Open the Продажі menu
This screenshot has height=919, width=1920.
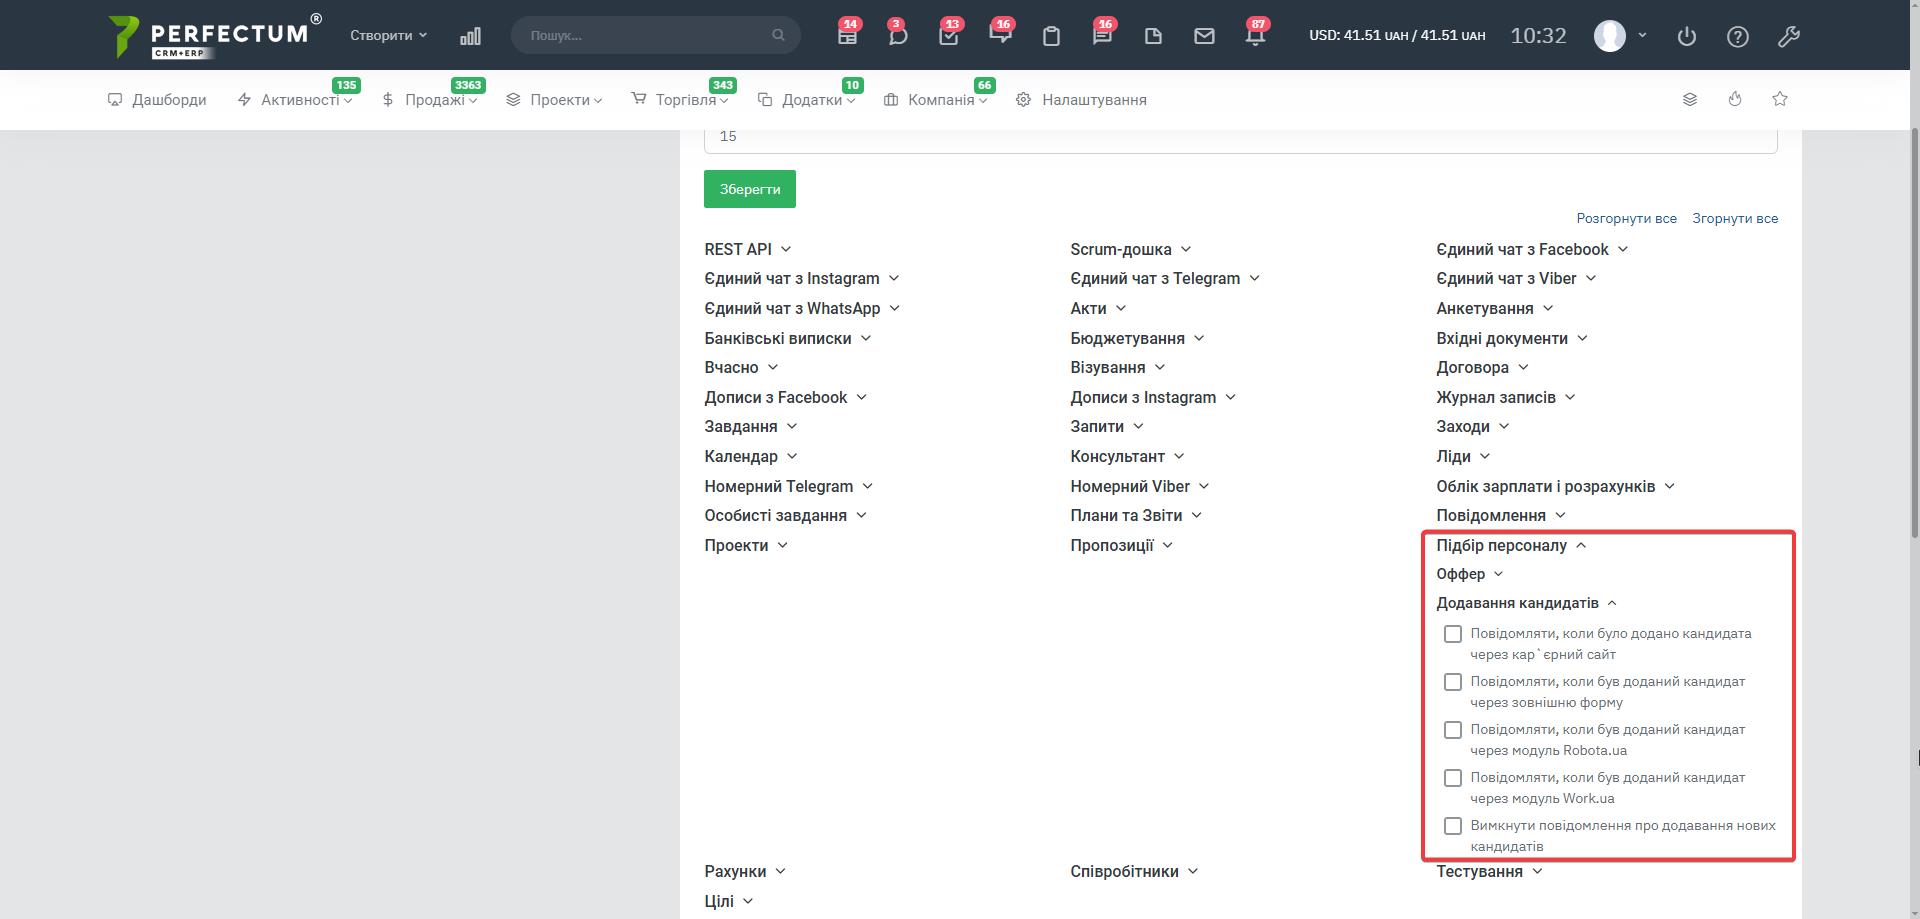click(434, 100)
